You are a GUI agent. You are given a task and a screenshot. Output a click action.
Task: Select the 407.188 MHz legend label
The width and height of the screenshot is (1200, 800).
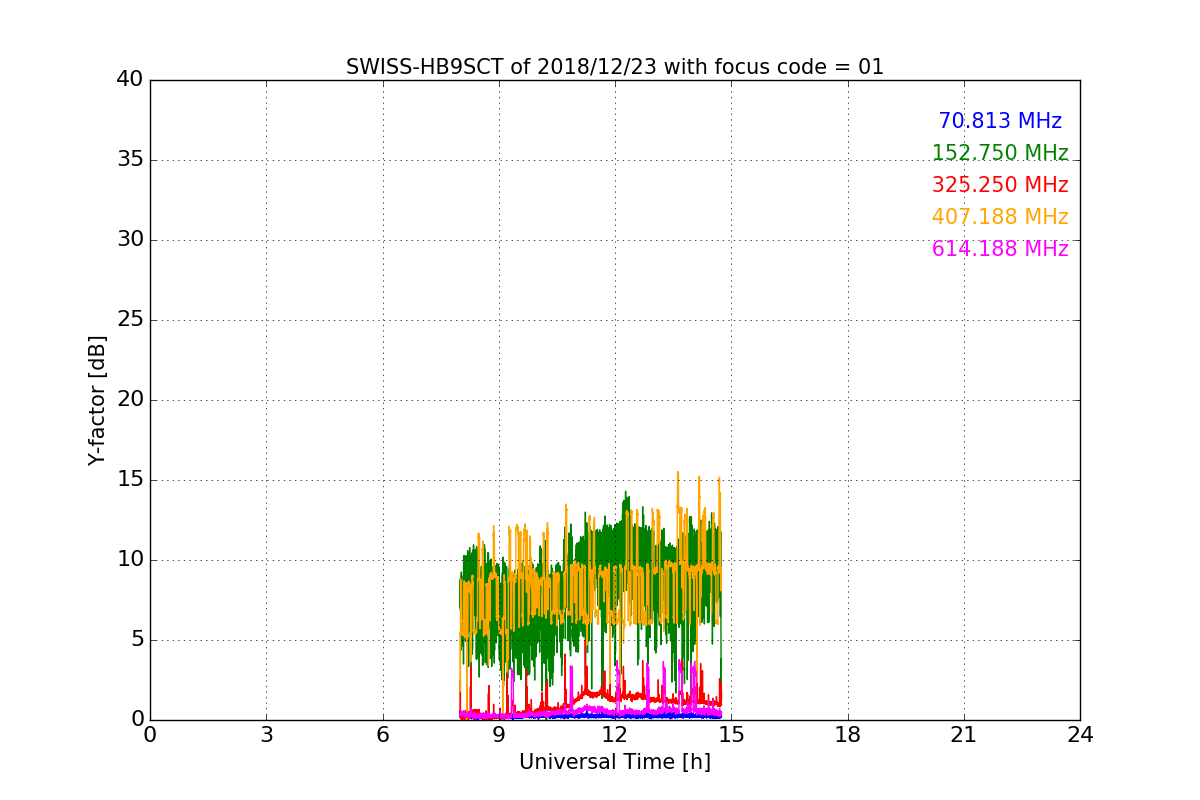(x=1000, y=217)
